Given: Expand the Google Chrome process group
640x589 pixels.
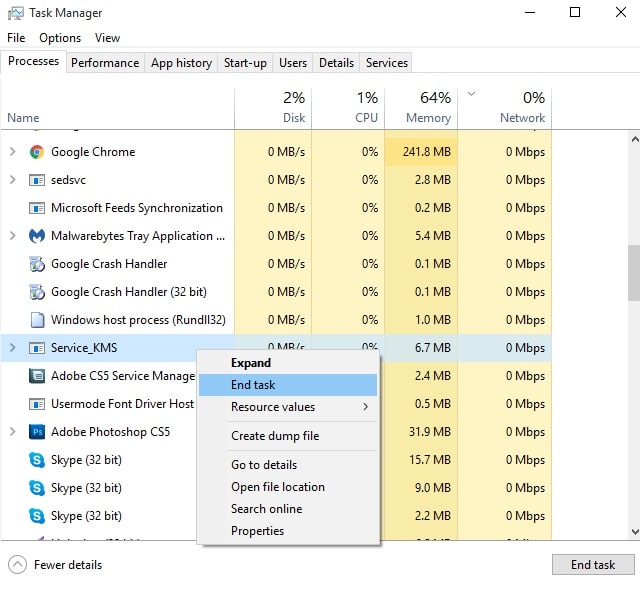Looking at the screenshot, I should coord(13,152).
